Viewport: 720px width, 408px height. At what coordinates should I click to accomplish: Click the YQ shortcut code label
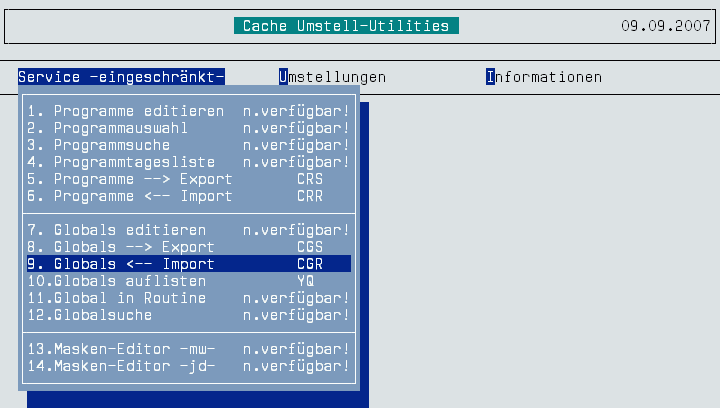point(305,280)
